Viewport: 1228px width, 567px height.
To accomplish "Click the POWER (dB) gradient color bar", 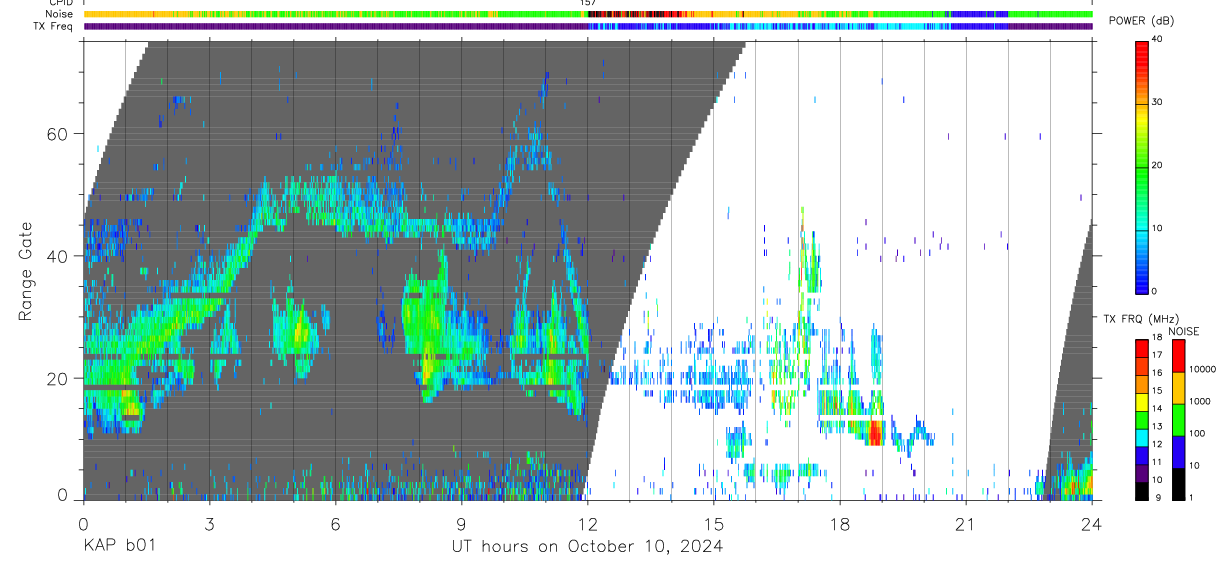I will tap(1142, 166).
